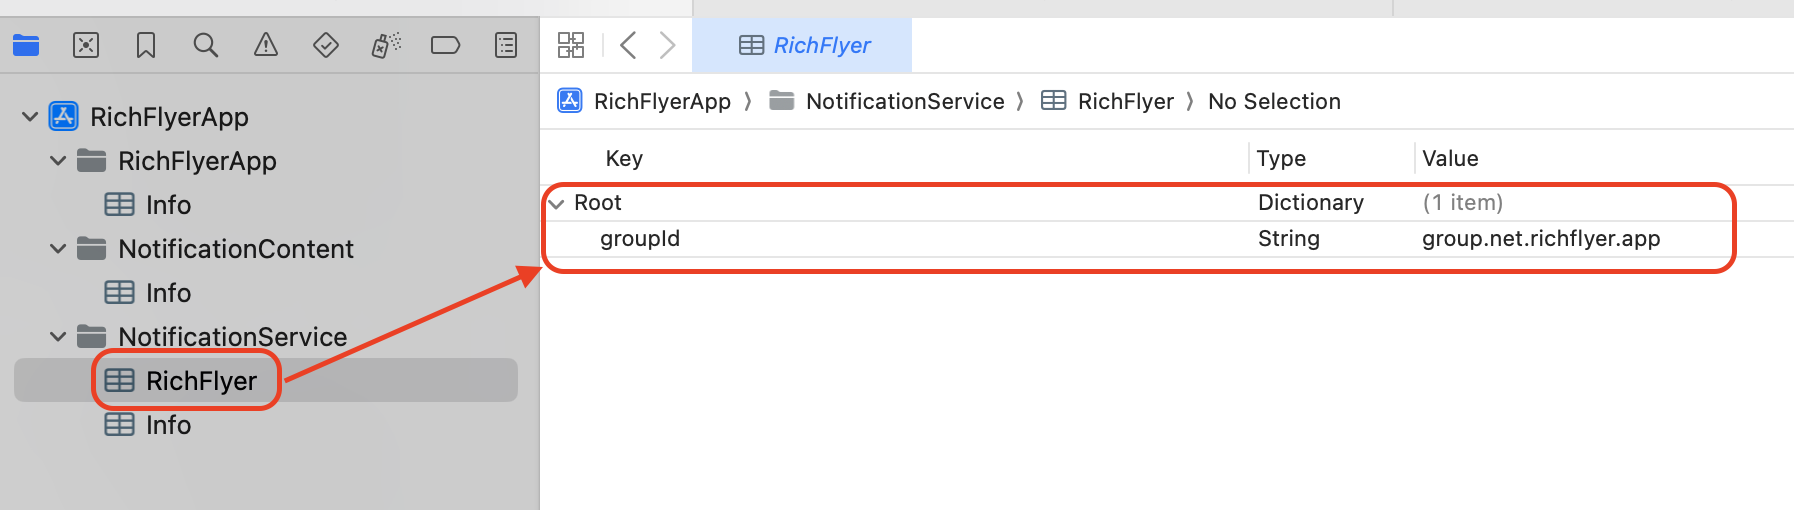This screenshot has height=510, width=1794.
Task: Open the Bookmark navigator
Action: (x=146, y=45)
